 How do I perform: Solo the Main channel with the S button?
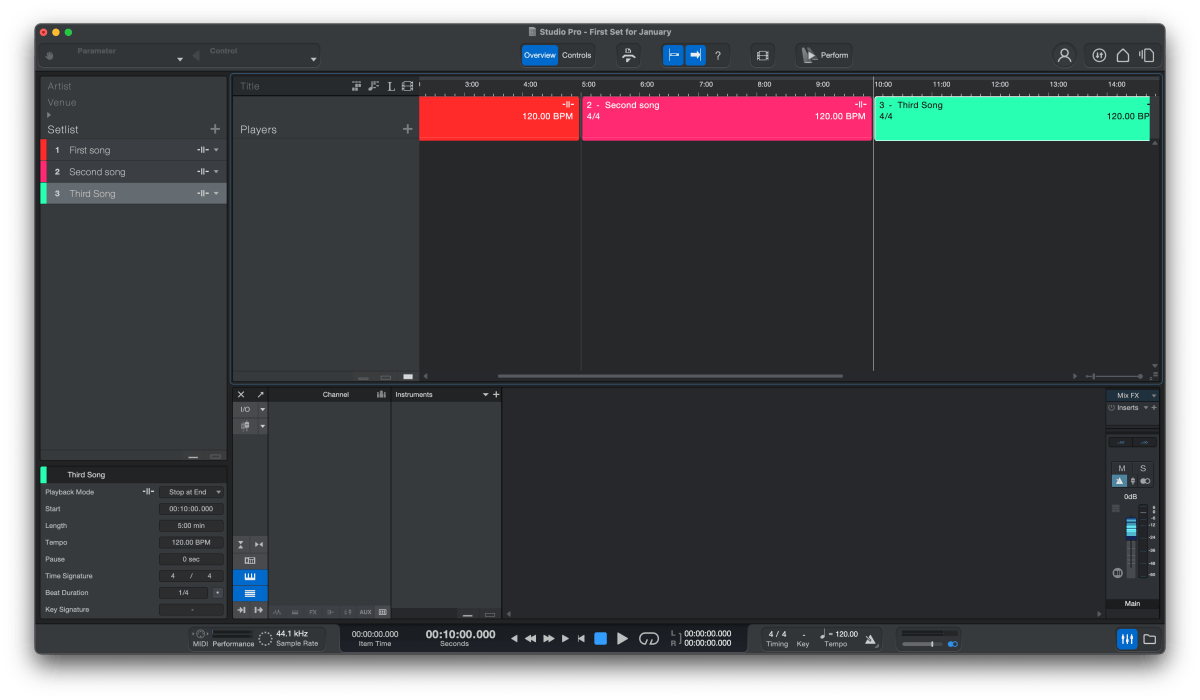[1142, 468]
